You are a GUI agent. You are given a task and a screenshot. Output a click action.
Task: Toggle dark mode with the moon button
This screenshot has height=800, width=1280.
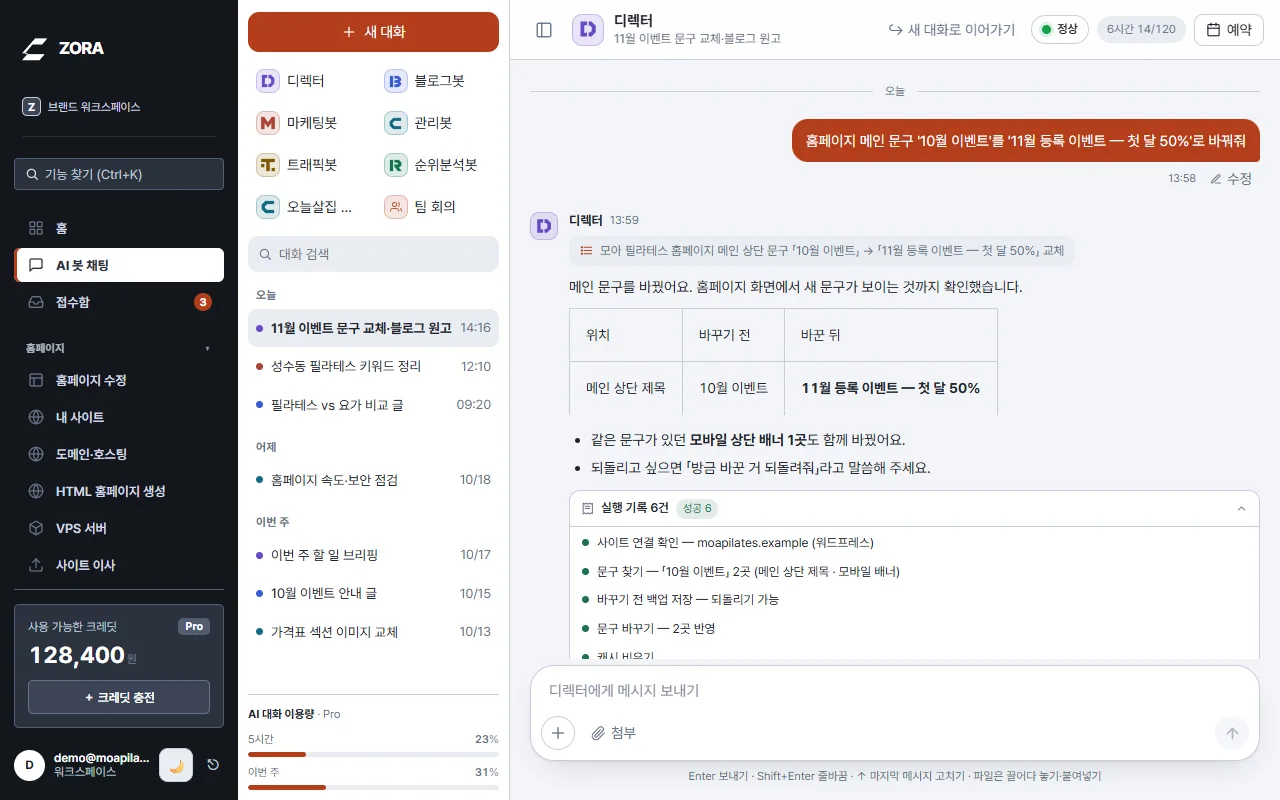point(176,765)
